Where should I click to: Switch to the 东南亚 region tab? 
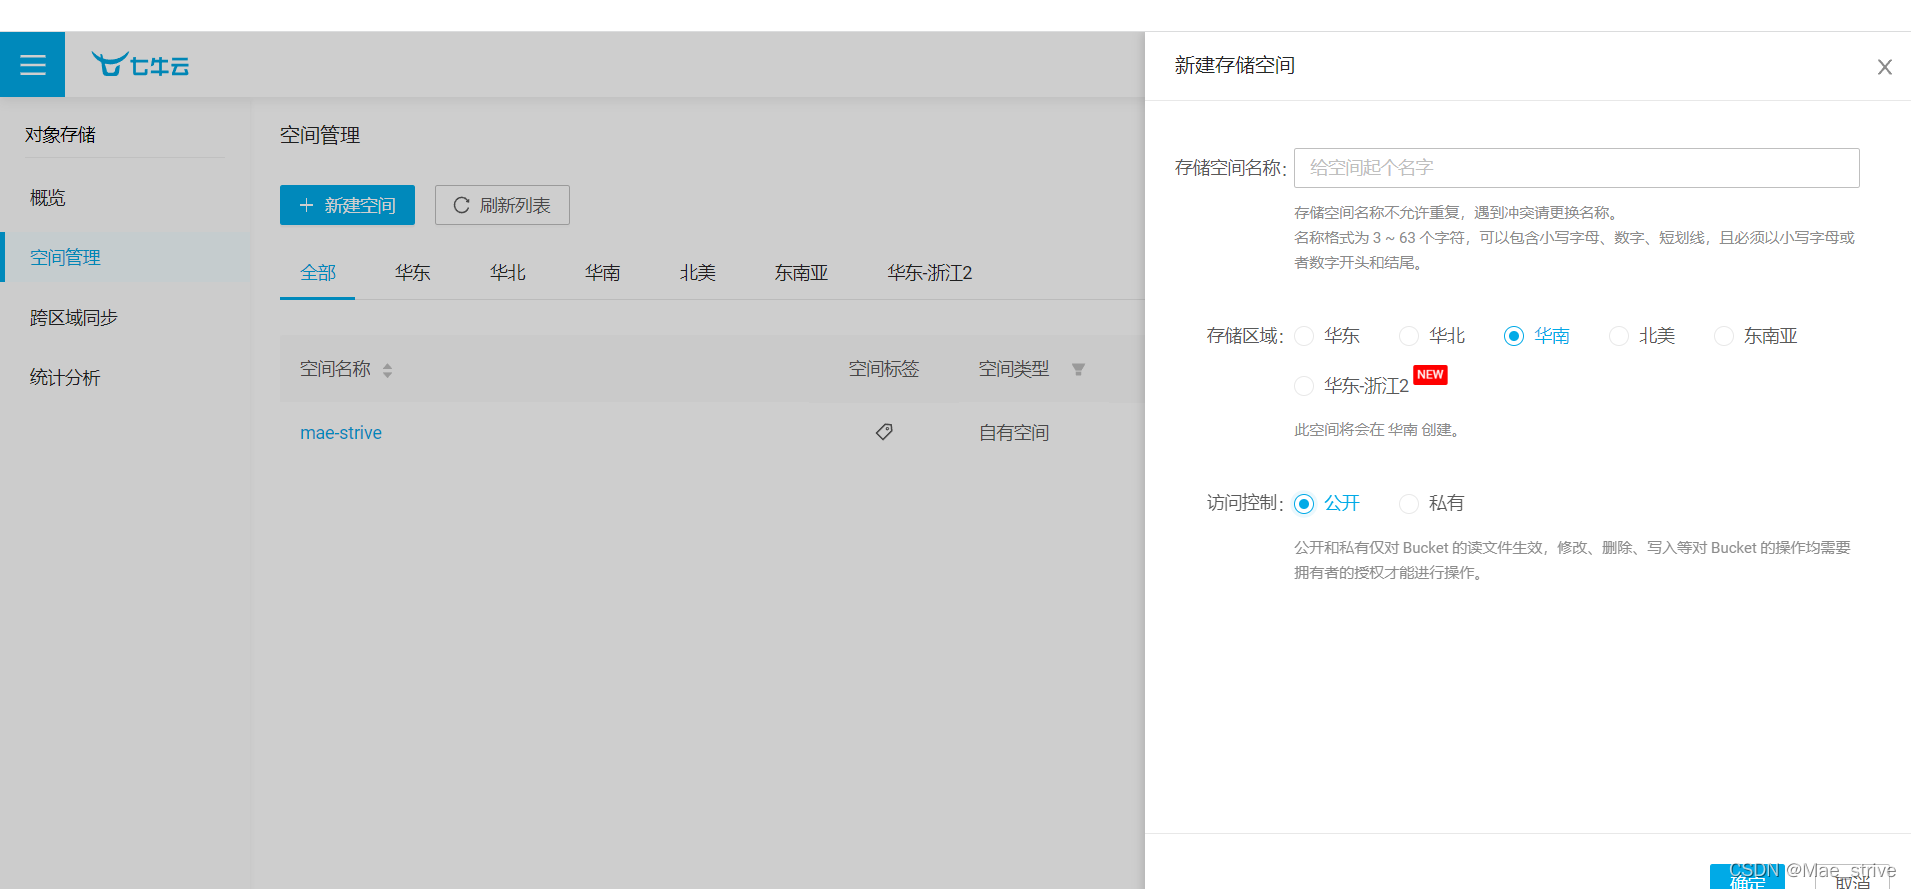pos(801,273)
